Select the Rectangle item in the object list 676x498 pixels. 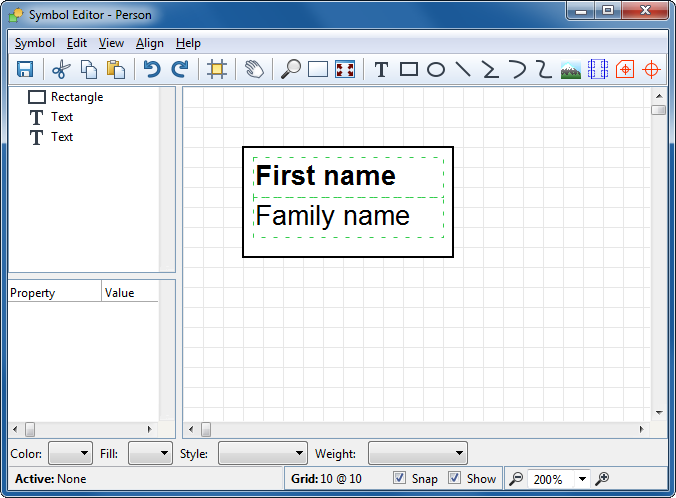[x=76, y=97]
